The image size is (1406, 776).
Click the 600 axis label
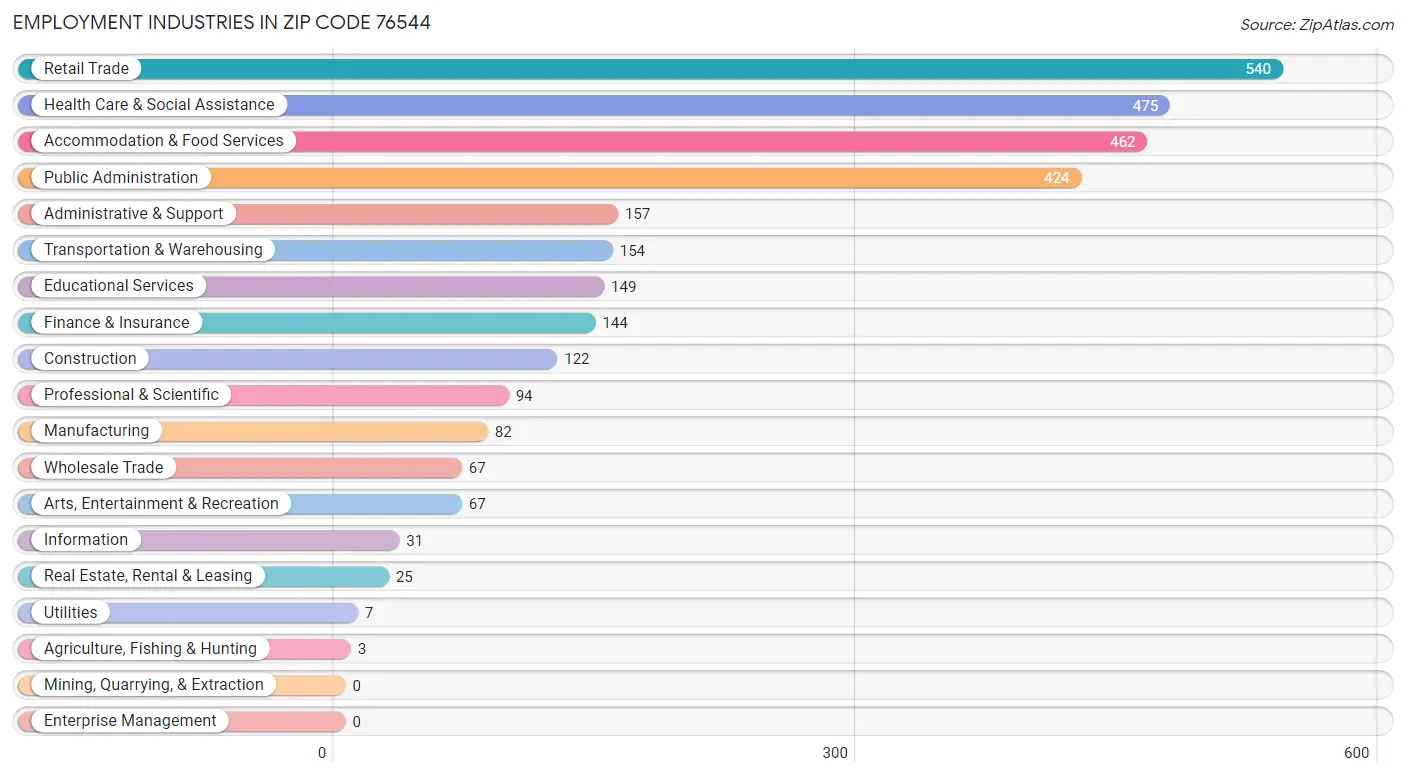[1356, 753]
